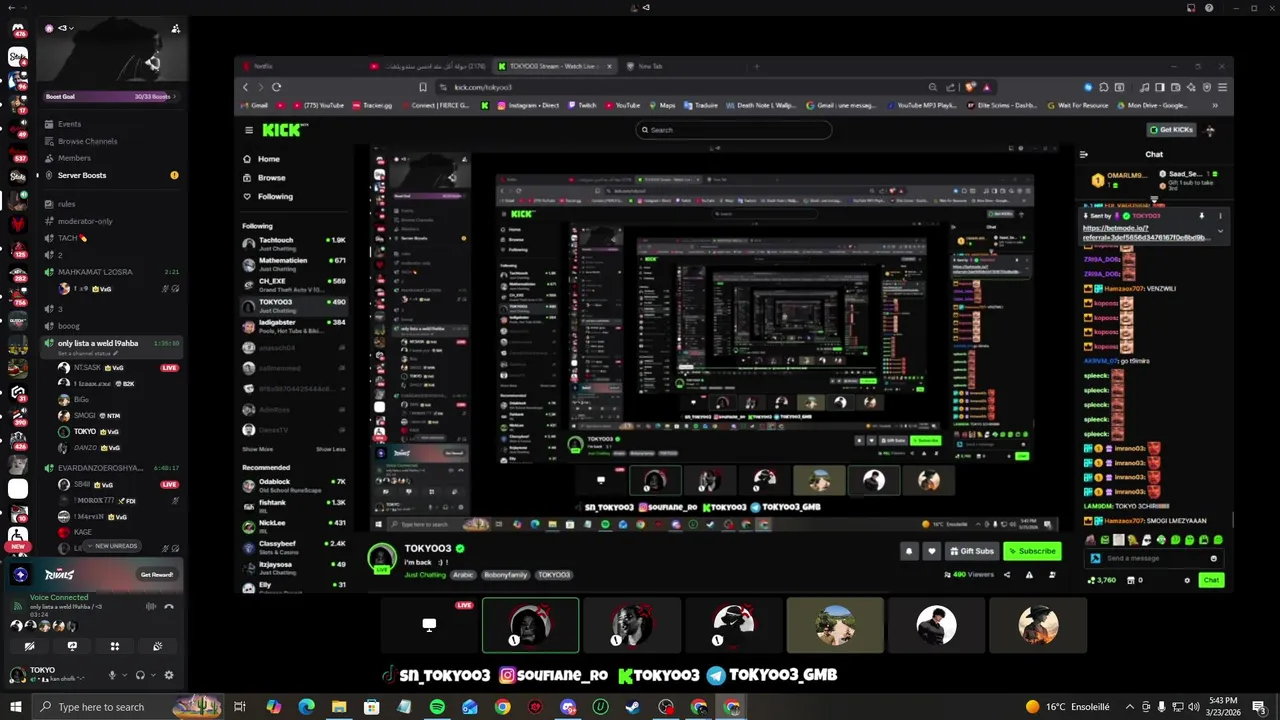The width and height of the screenshot is (1280, 720).
Task: Open Steam from the taskbar
Action: point(633,707)
